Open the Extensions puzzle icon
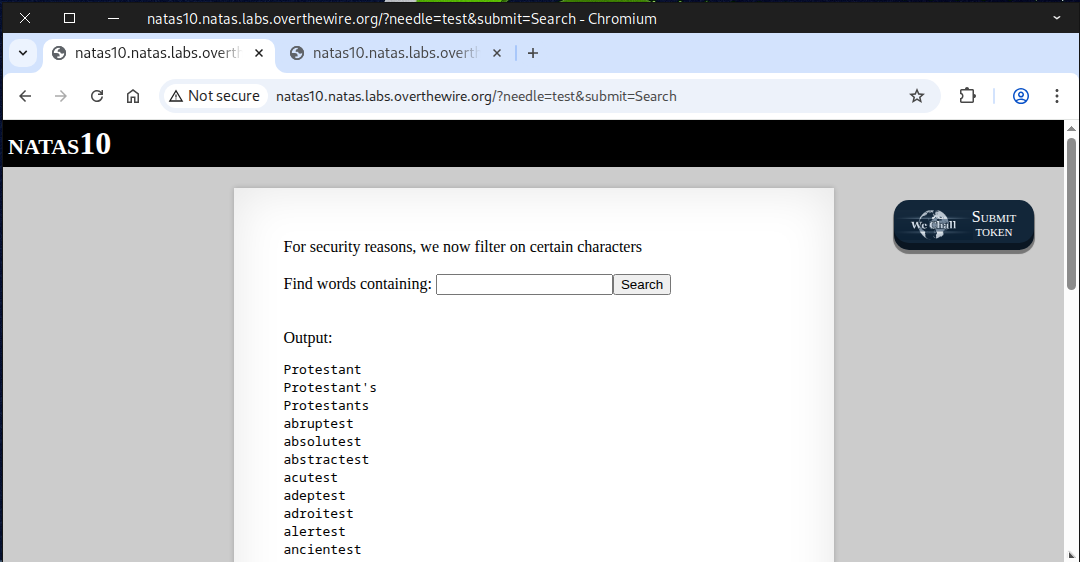The width and height of the screenshot is (1080, 562). pos(967,96)
